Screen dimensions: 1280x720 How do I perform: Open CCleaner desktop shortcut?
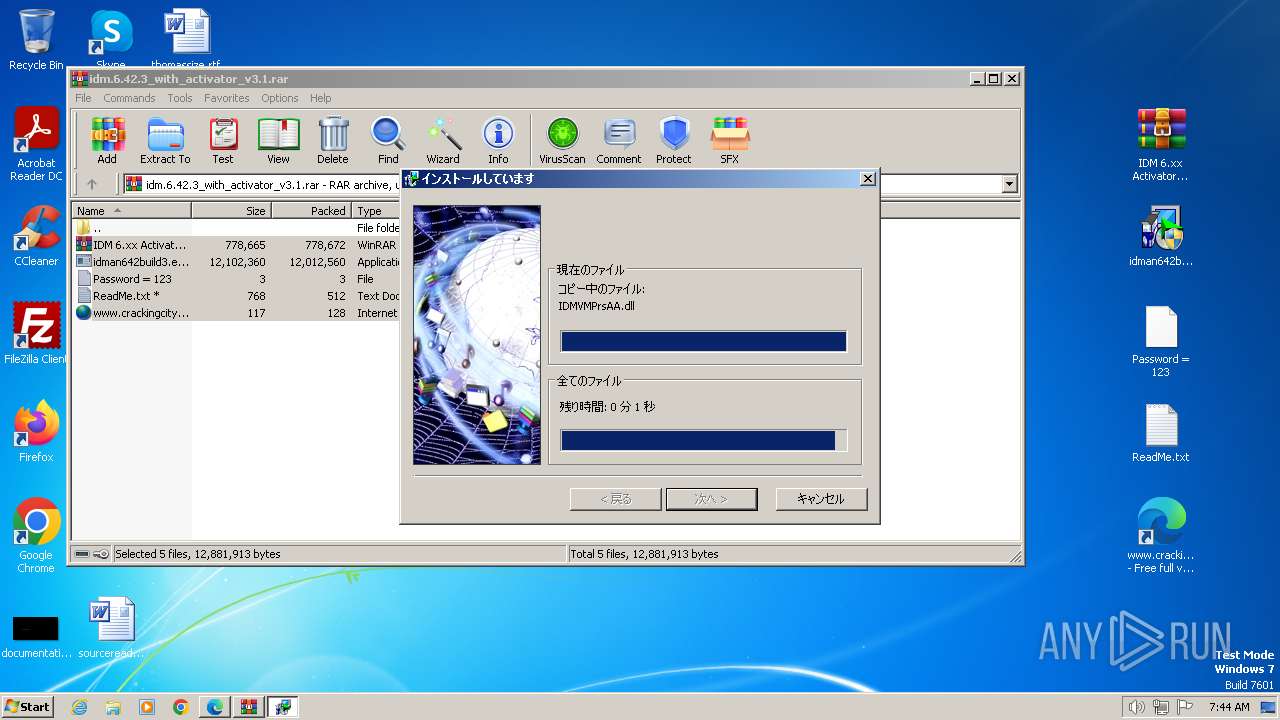coord(36,235)
